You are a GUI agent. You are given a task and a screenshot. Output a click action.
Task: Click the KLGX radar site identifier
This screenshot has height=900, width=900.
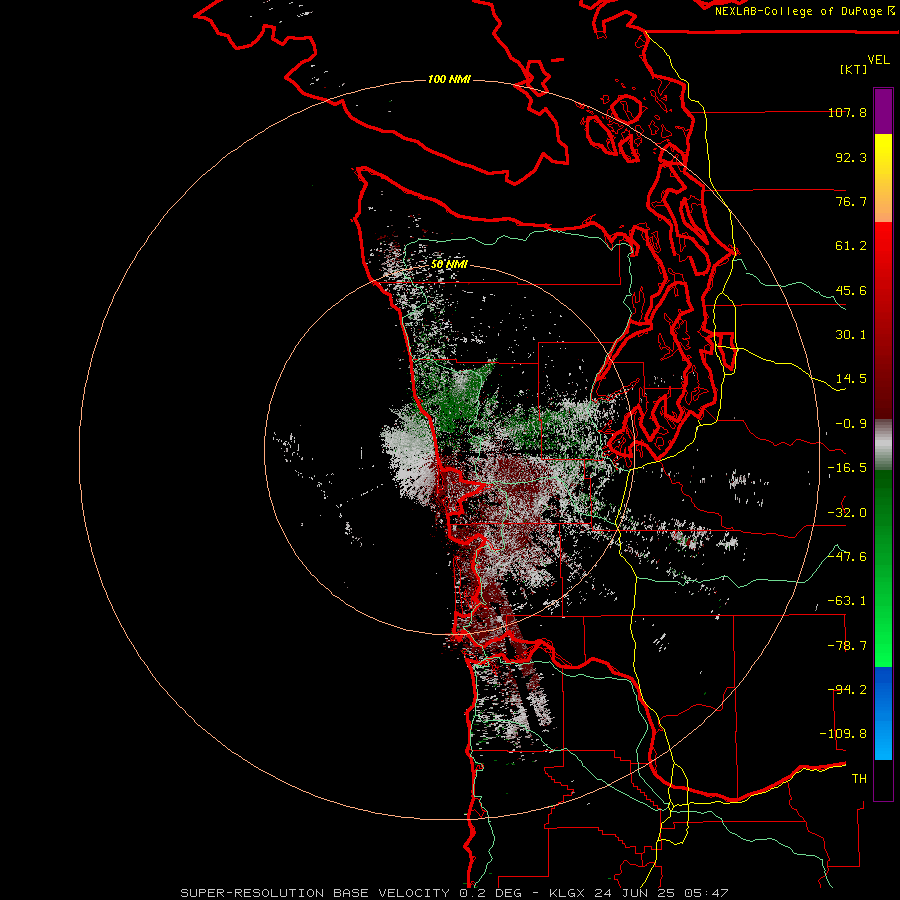tap(568, 893)
